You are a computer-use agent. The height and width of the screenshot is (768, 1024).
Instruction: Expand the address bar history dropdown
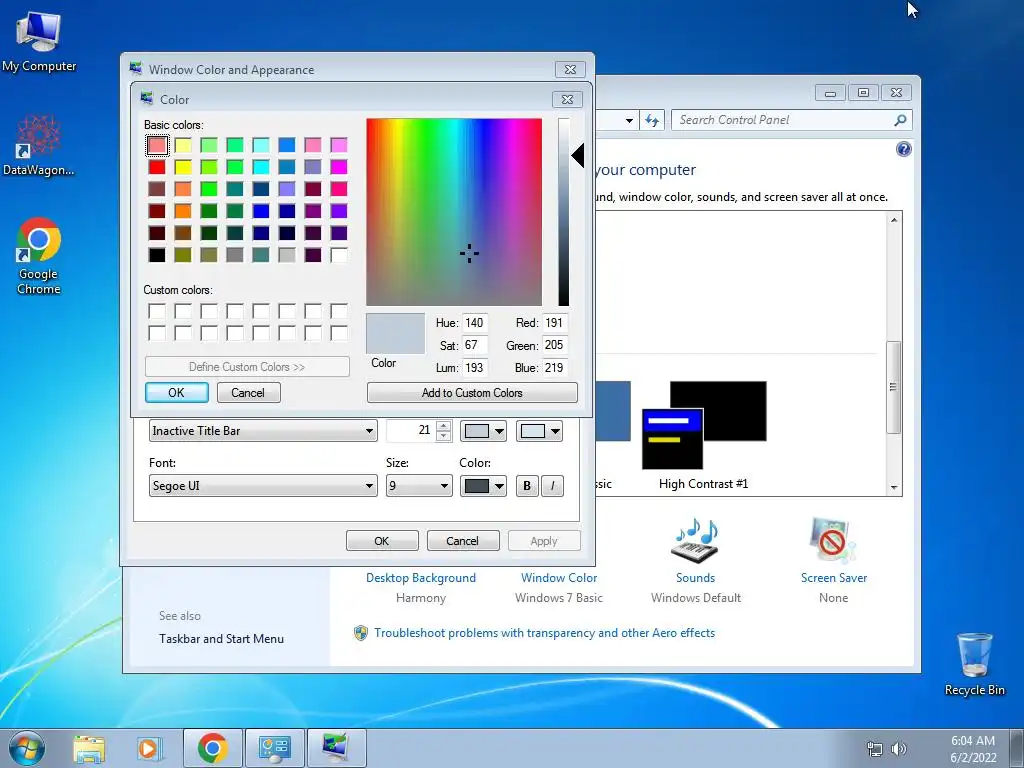tap(629, 120)
